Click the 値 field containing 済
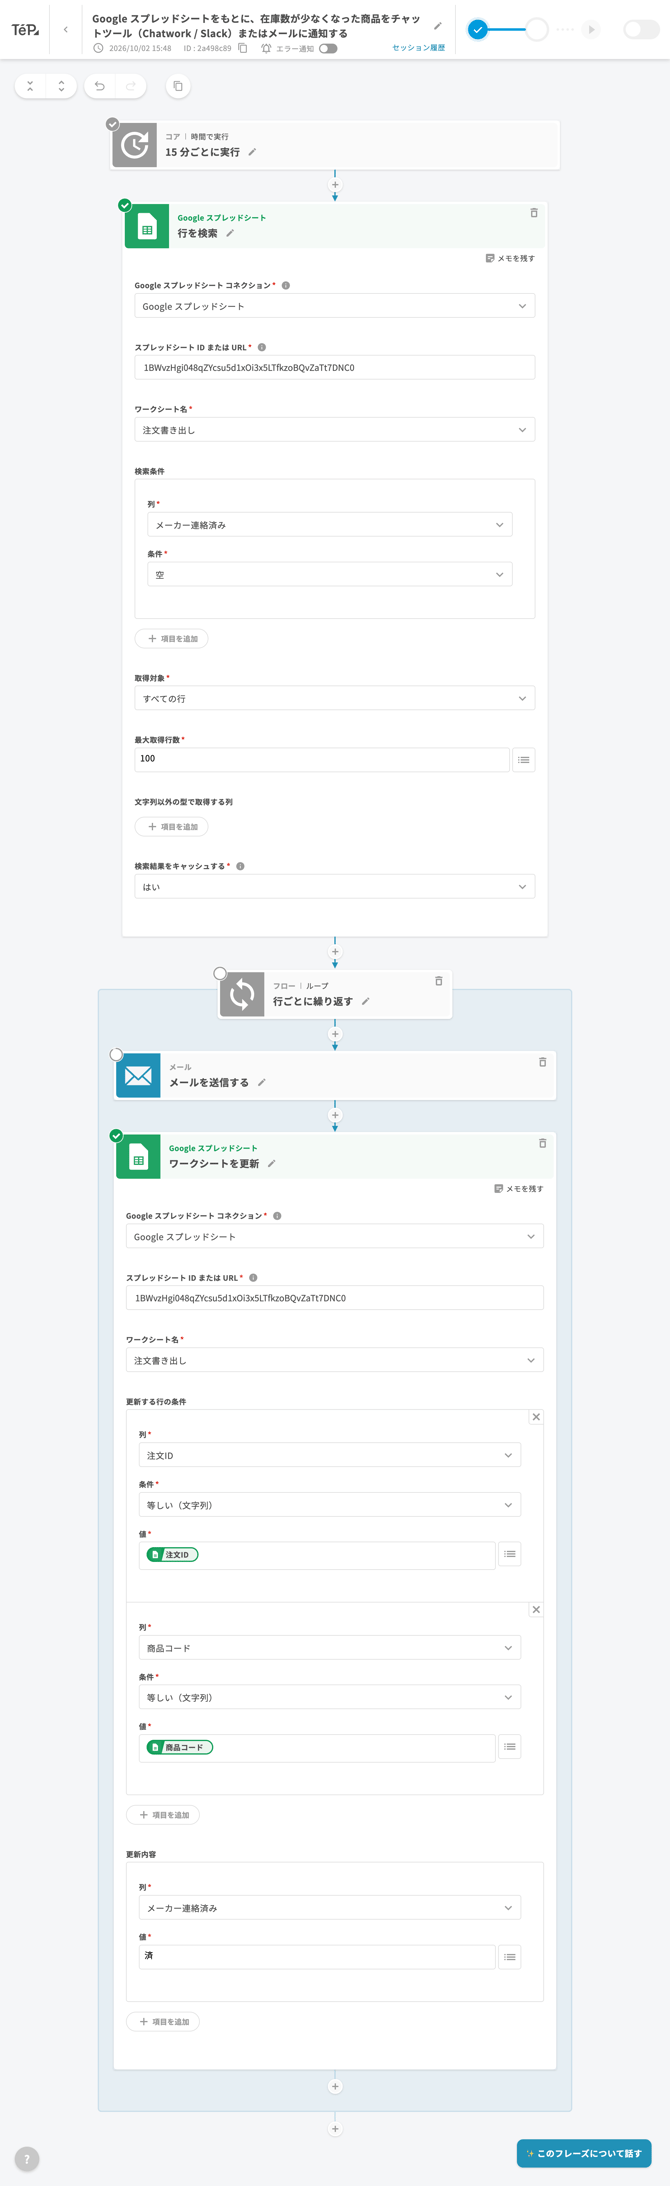670x2186 pixels. click(x=317, y=1957)
